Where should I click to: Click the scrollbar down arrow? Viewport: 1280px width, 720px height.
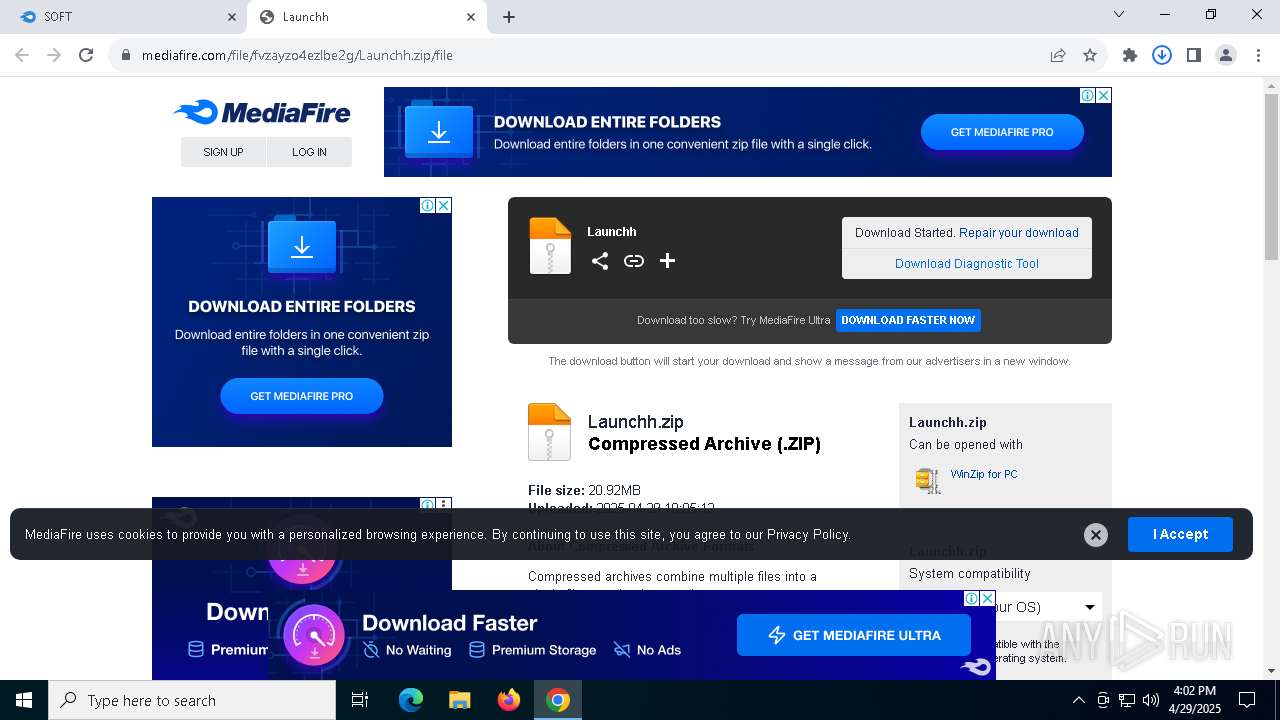[x=1271, y=671]
